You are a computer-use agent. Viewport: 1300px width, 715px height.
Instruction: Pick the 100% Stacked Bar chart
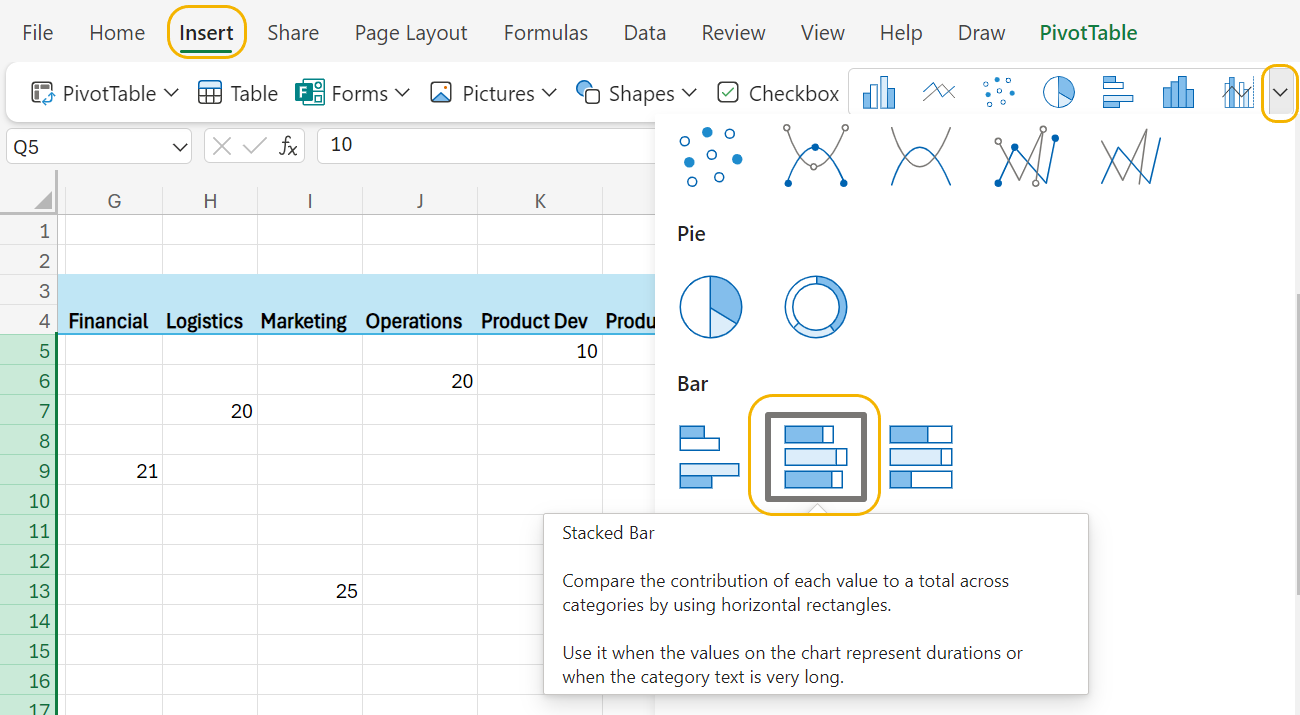[920, 455]
